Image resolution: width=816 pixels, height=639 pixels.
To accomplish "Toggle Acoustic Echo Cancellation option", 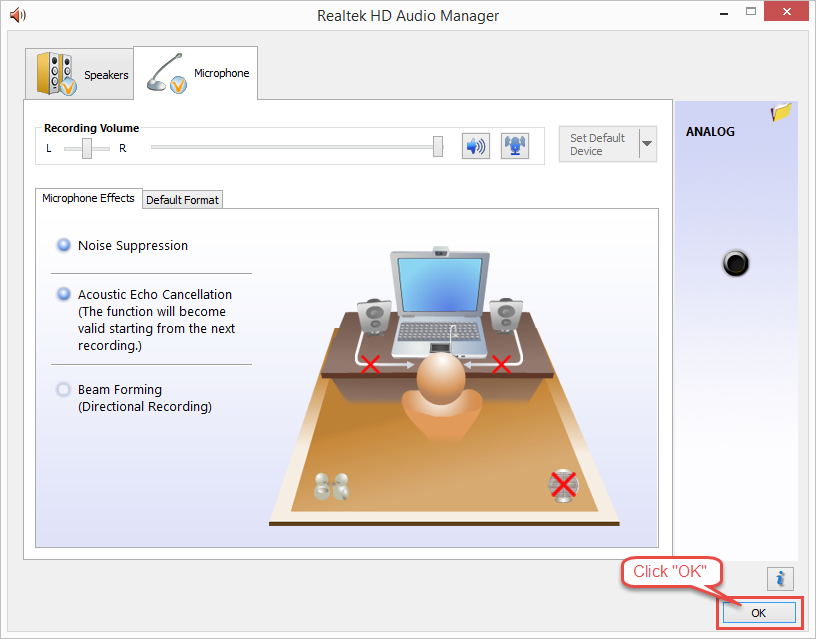I will click(63, 294).
